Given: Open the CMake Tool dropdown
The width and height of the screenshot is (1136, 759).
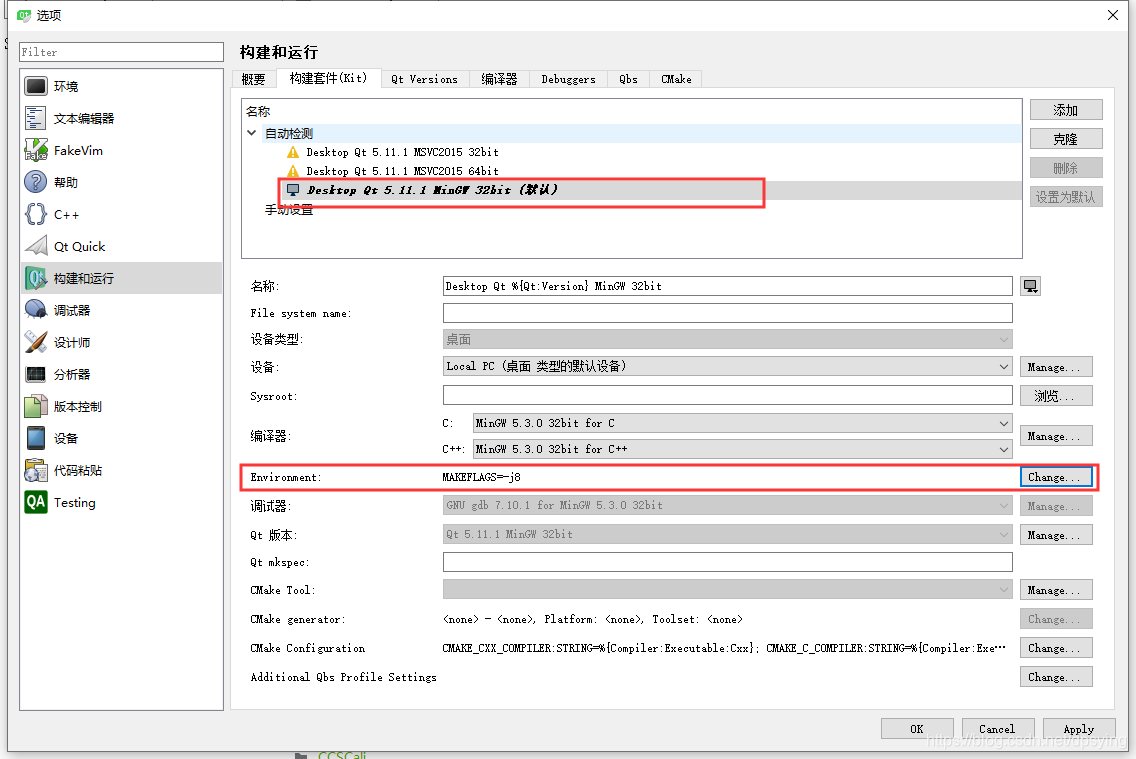Looking at the screenshot, I should [x=727, y=590].
